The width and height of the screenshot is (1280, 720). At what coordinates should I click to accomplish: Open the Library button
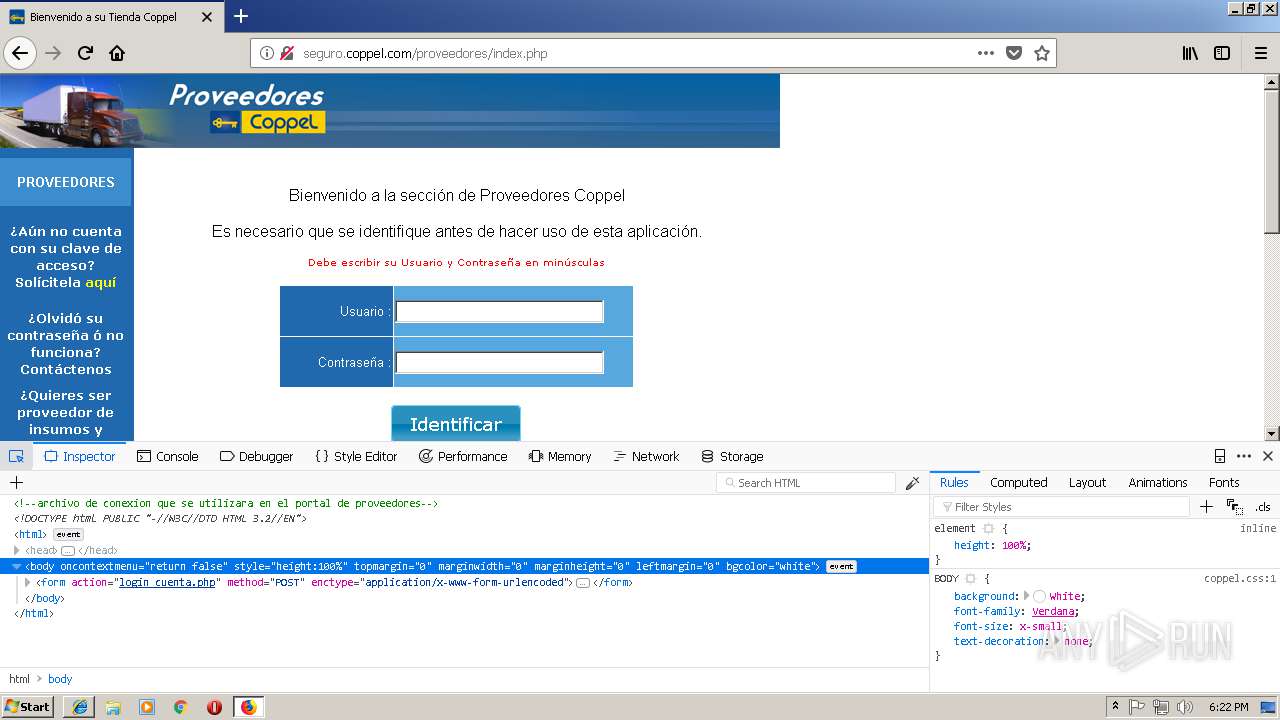pos(1190,53)
